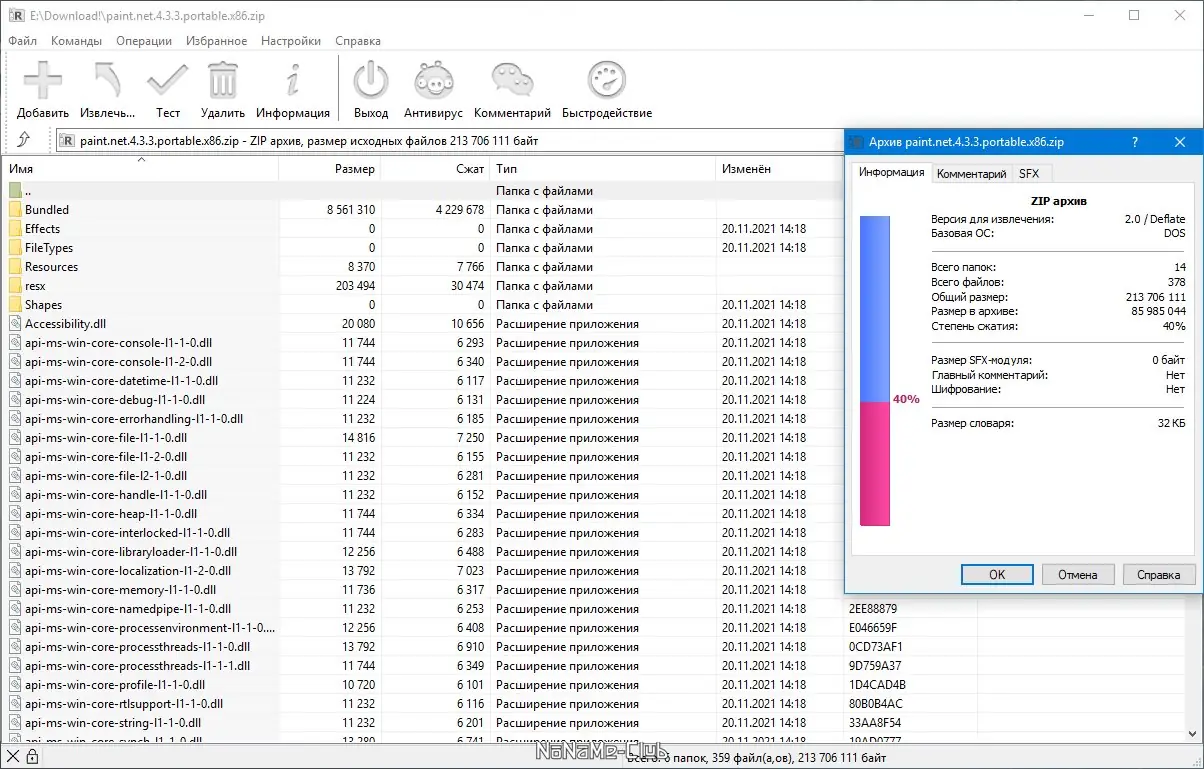
Task: Select the Информация tab in dialog
Action: (892, 172)
